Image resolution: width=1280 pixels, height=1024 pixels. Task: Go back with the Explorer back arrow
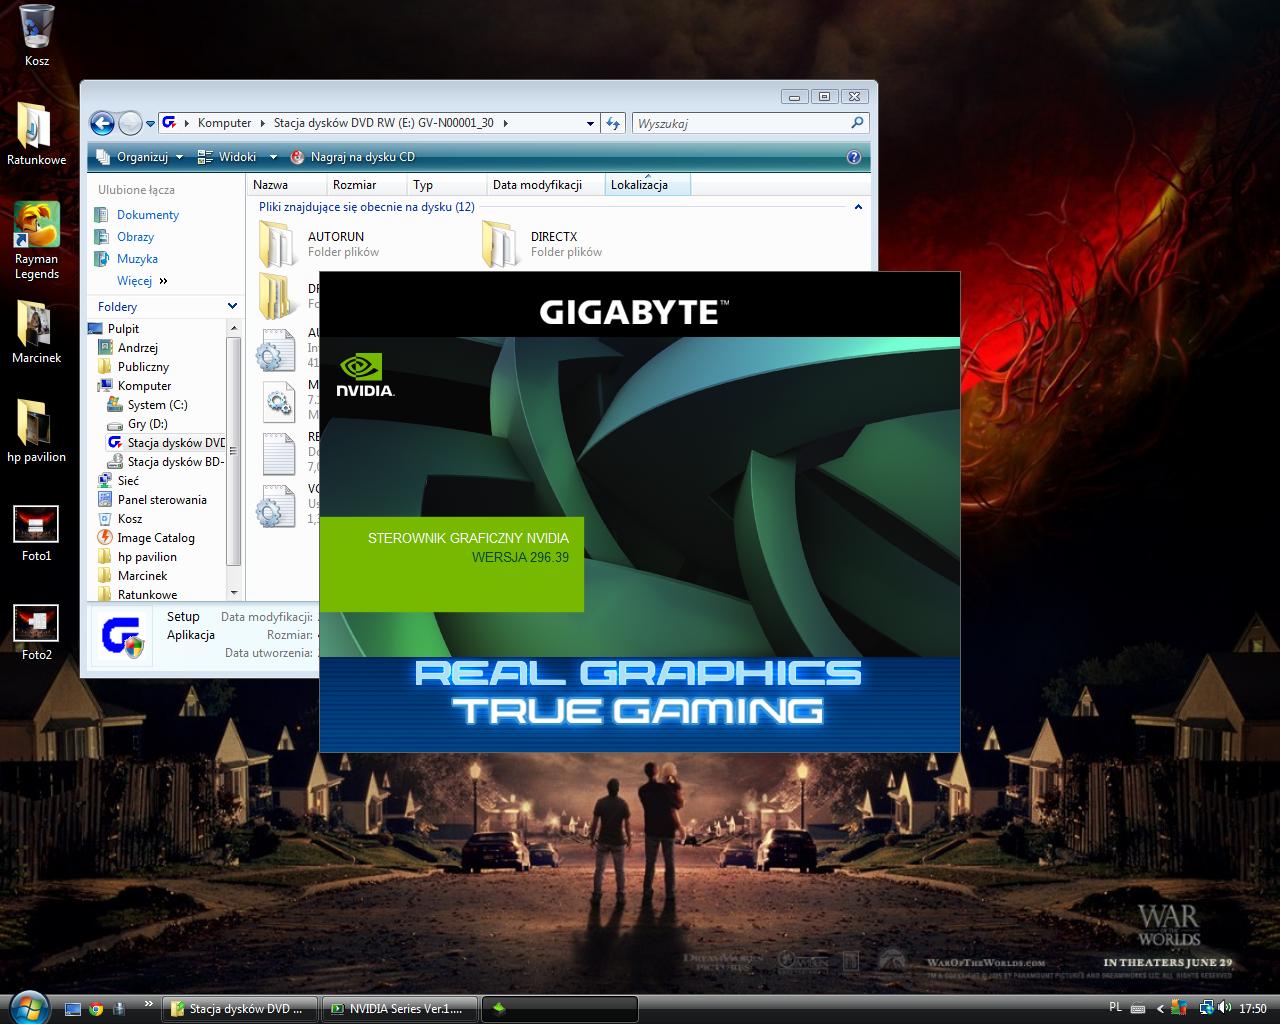102,123
